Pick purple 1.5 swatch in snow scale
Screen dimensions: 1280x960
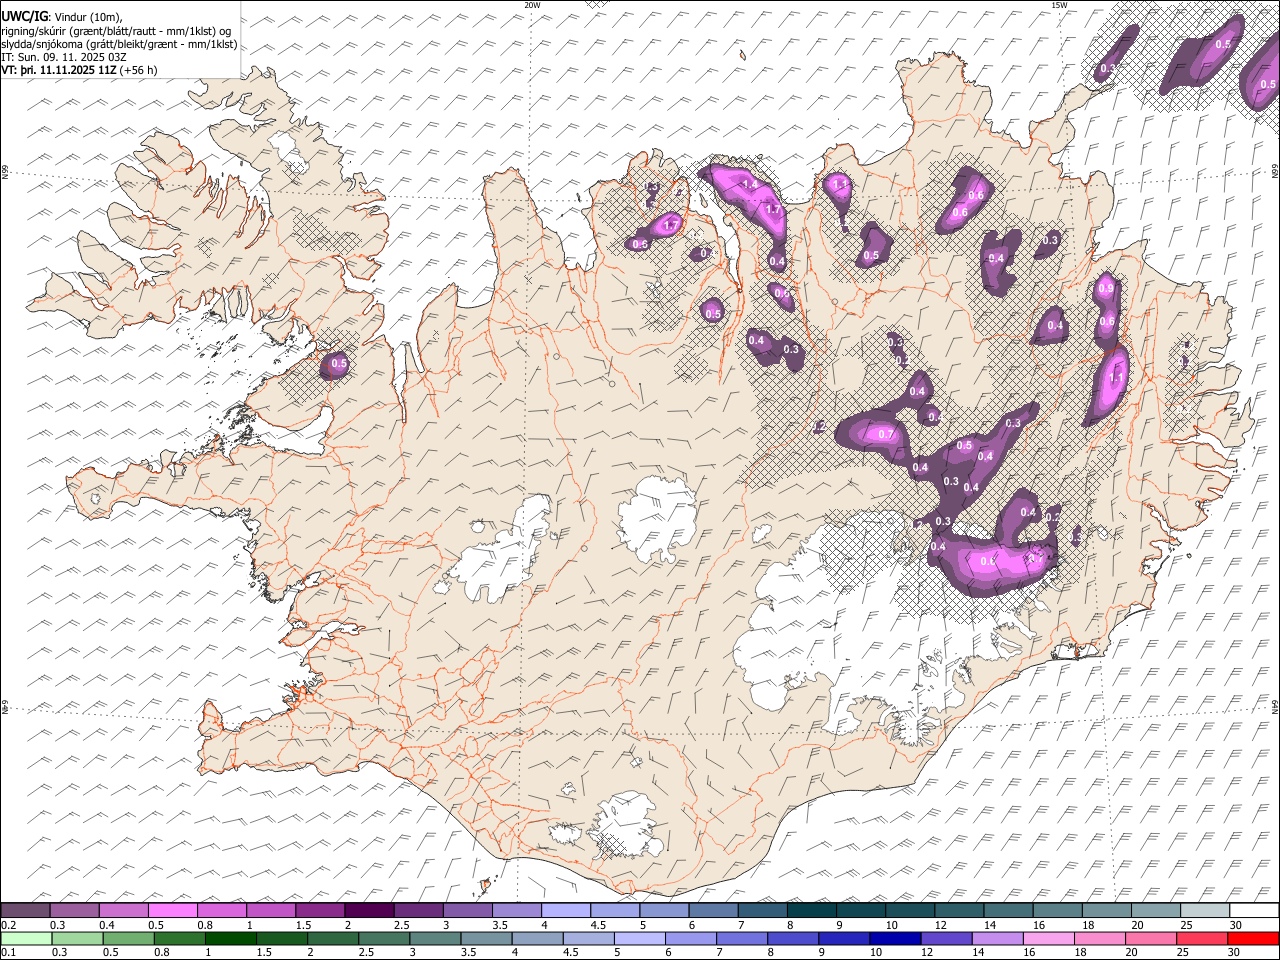click(319, 911)
